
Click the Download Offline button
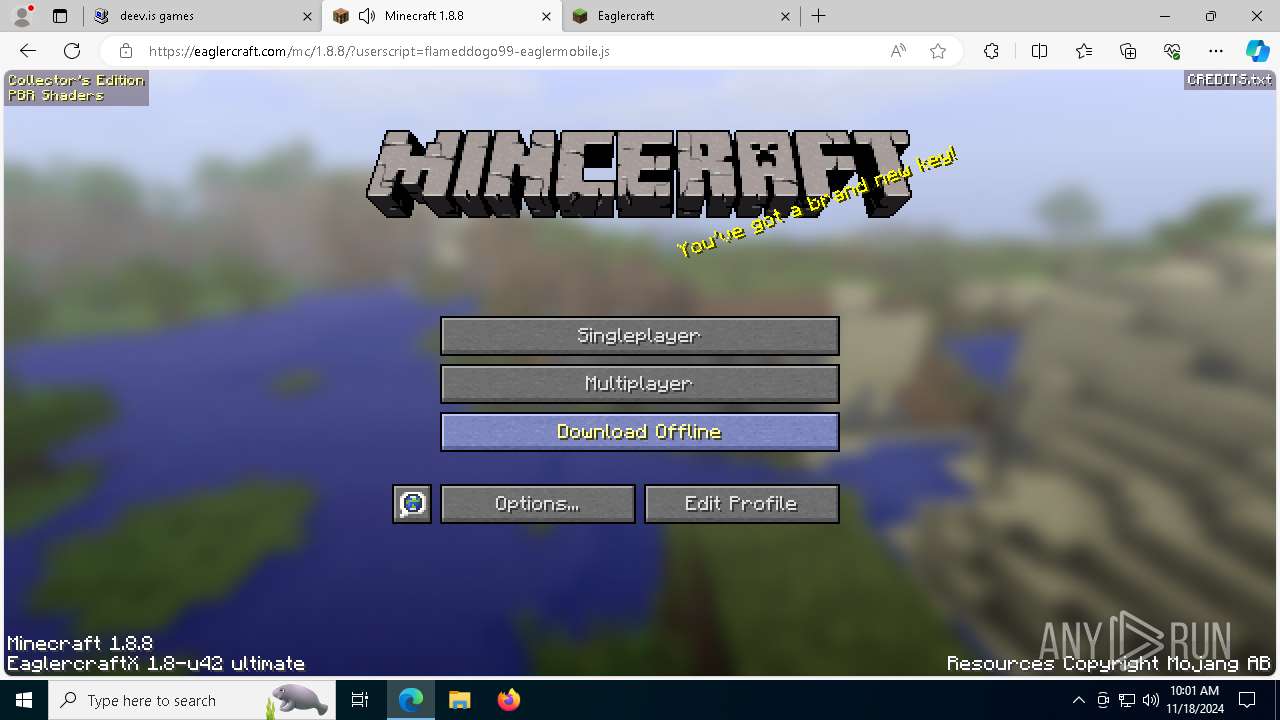640,432
